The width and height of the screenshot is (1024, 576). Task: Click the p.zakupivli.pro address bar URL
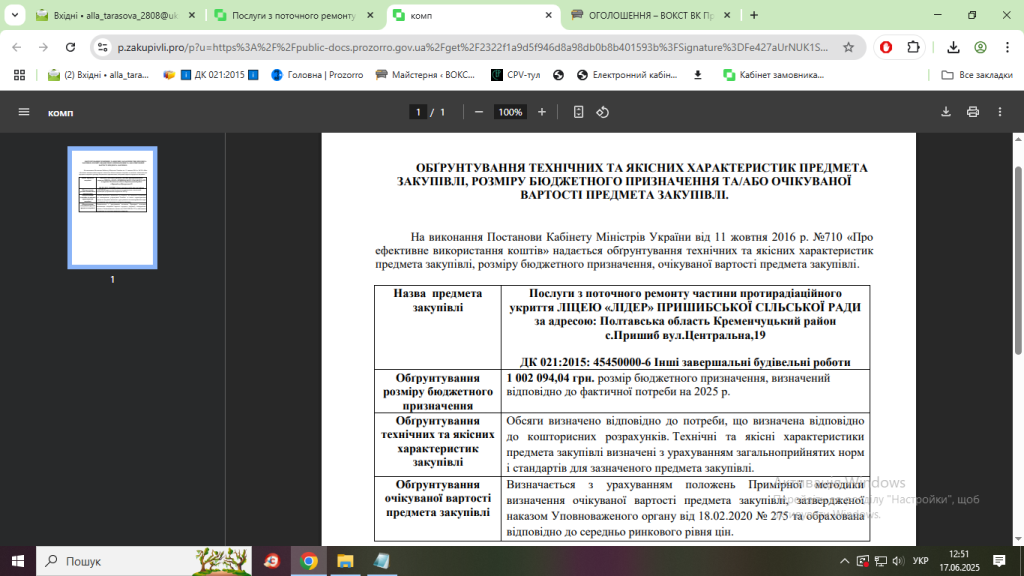click(472, 47)
